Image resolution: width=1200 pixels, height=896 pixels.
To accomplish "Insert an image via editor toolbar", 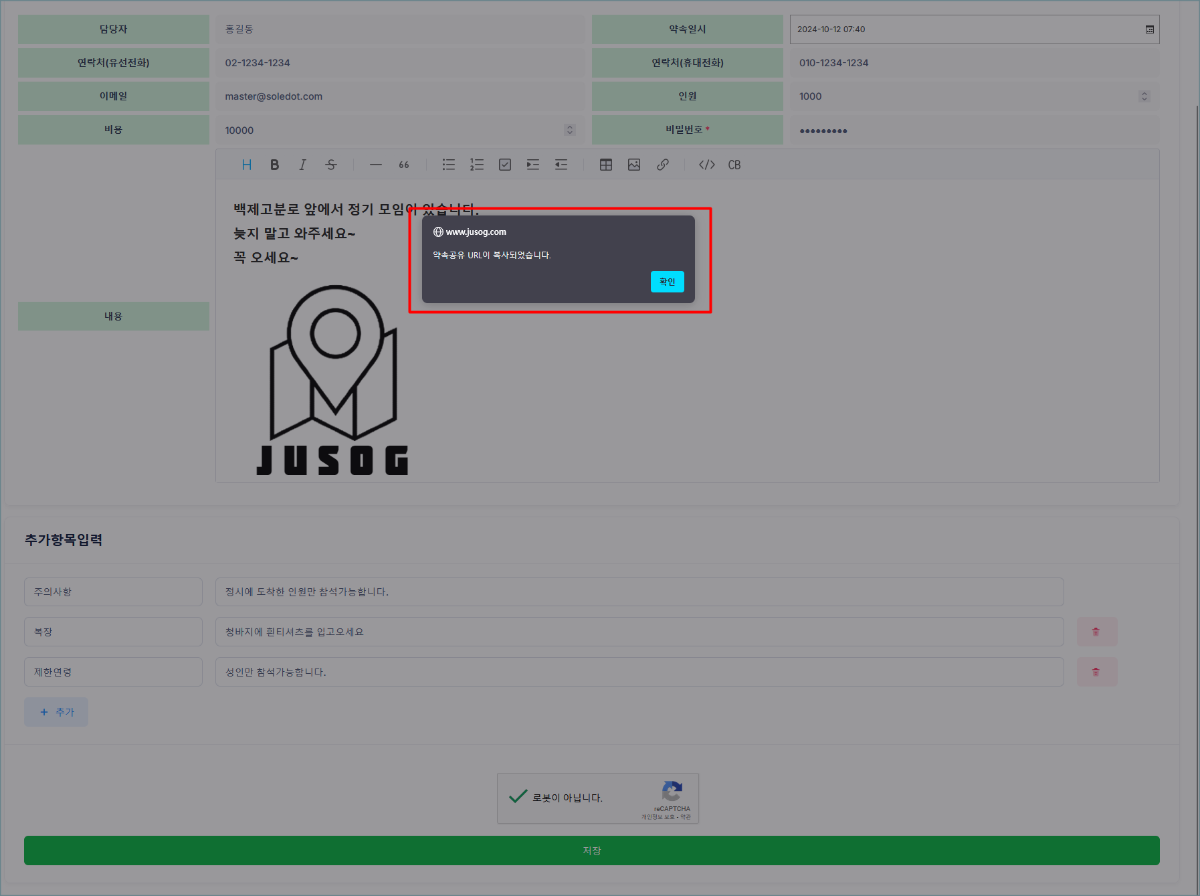I will tap(634, 165).
